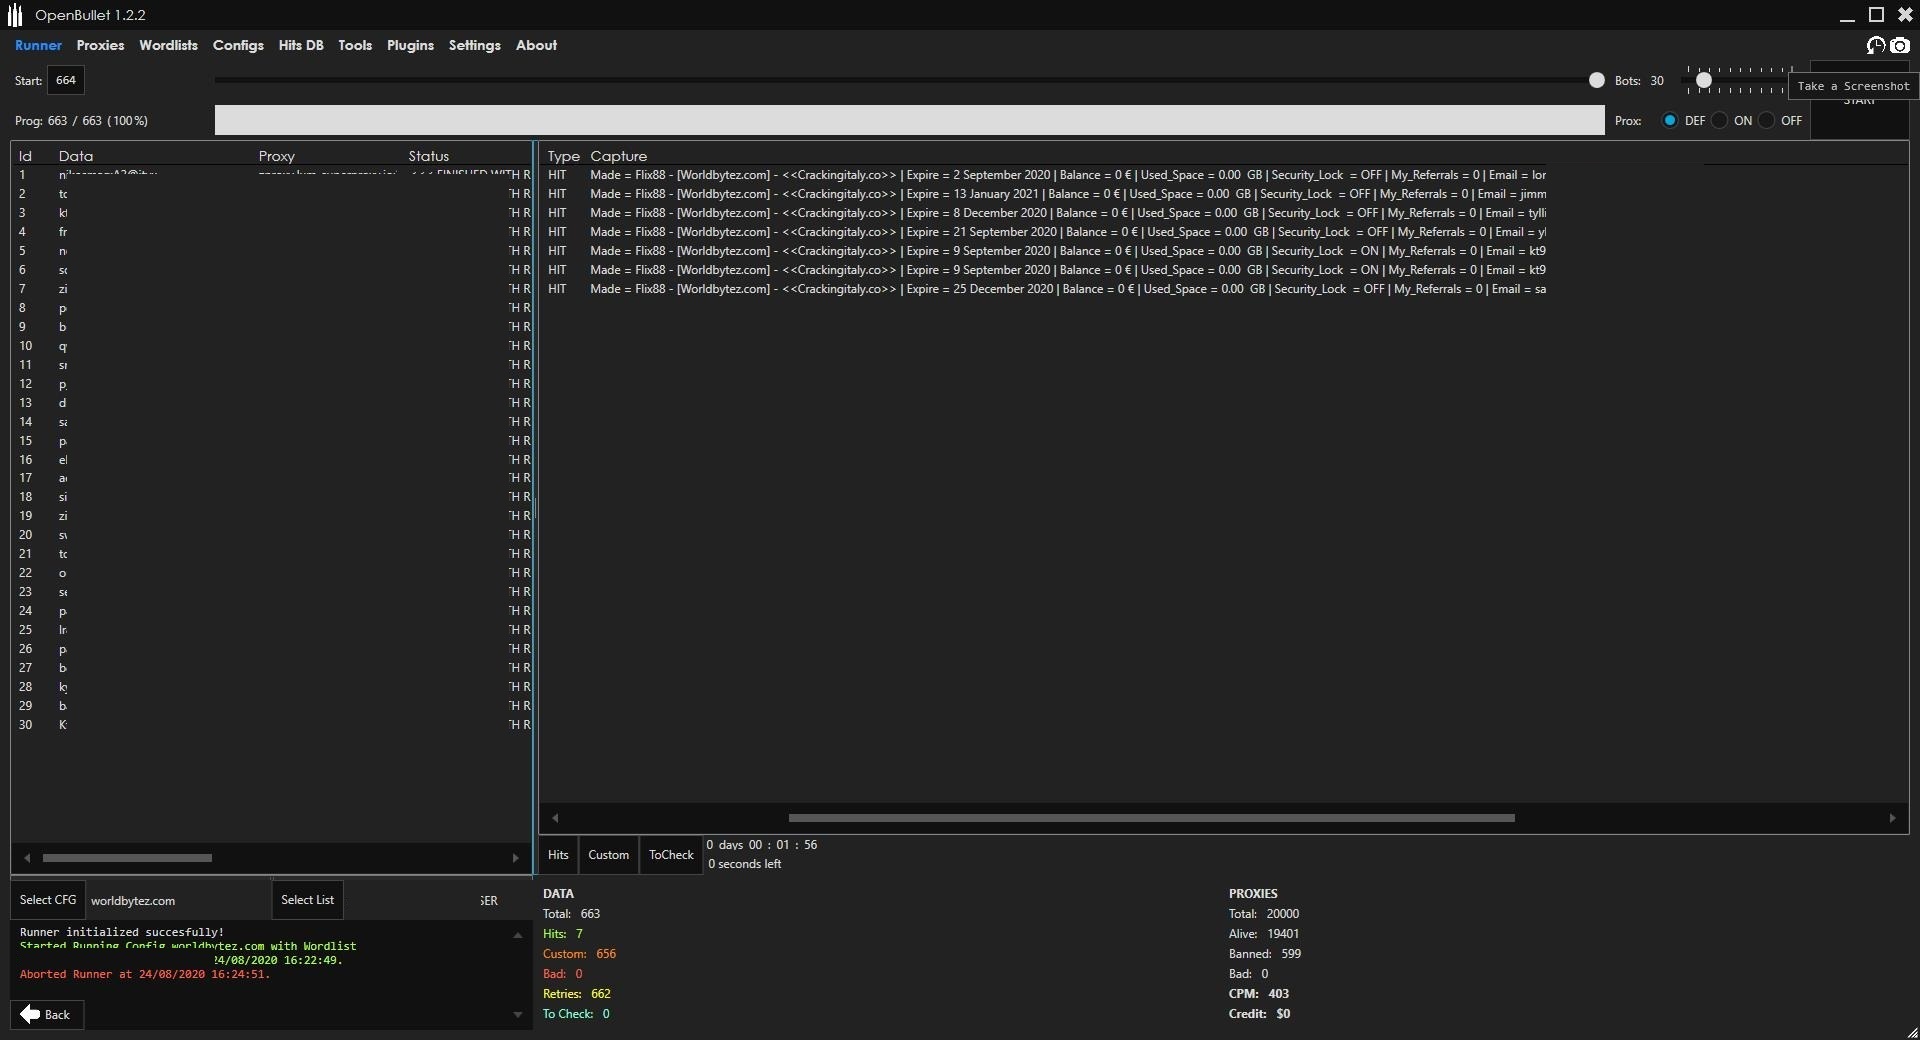Click the start position slider handle
Image resolution: width=1920 pixels, height=1040 pixels.
click(x=1597, y=80)
